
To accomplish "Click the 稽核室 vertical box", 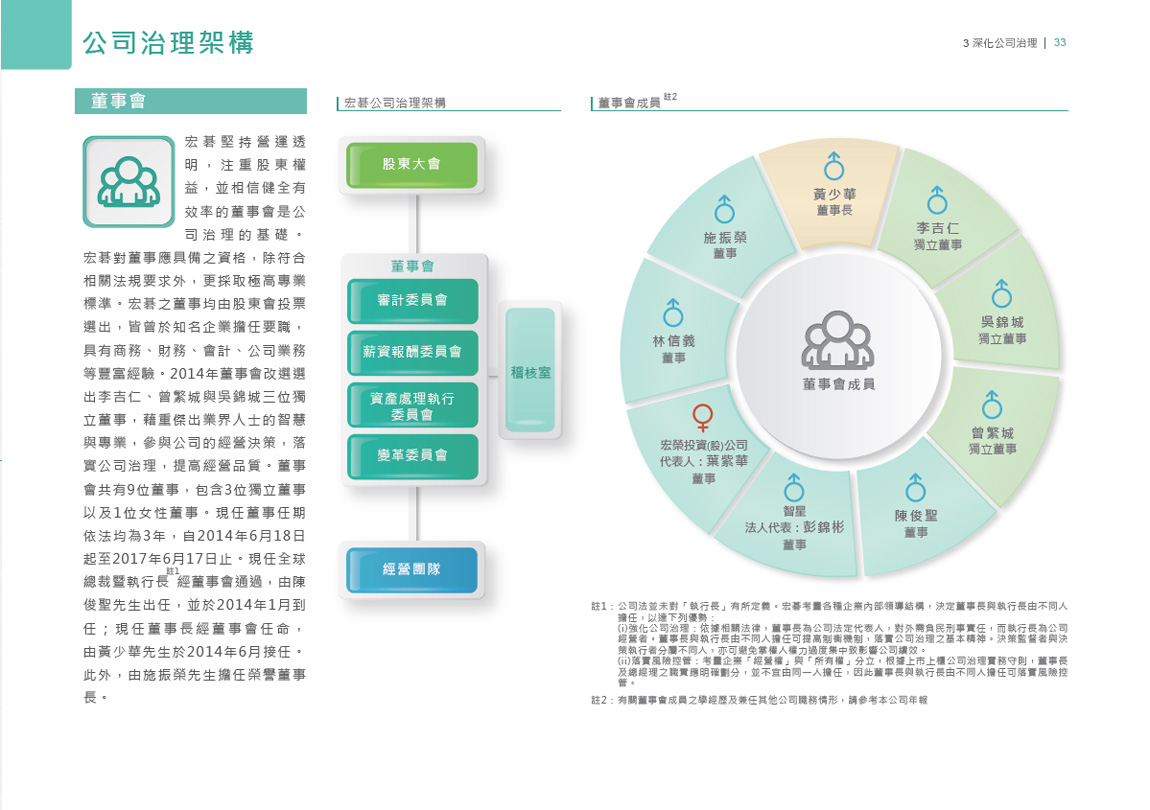I will 530,370.
